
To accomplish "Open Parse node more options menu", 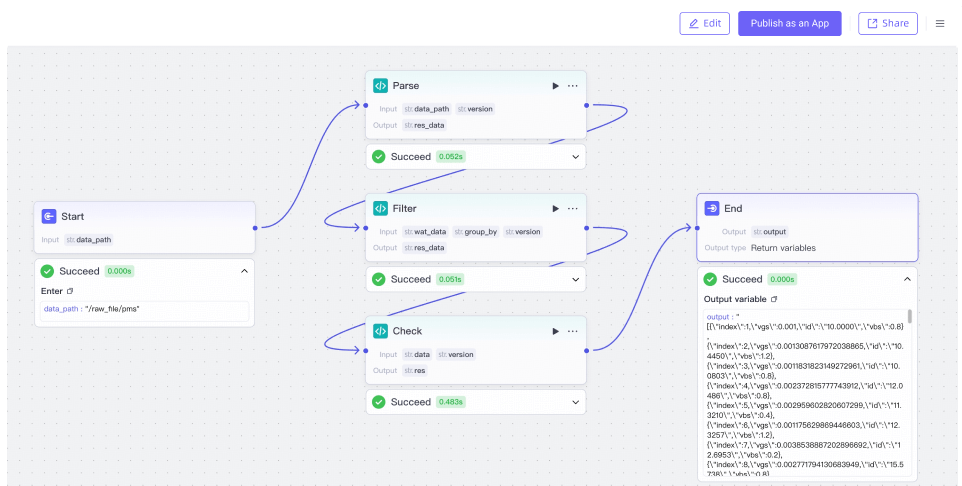I will (x=573, y=86).
